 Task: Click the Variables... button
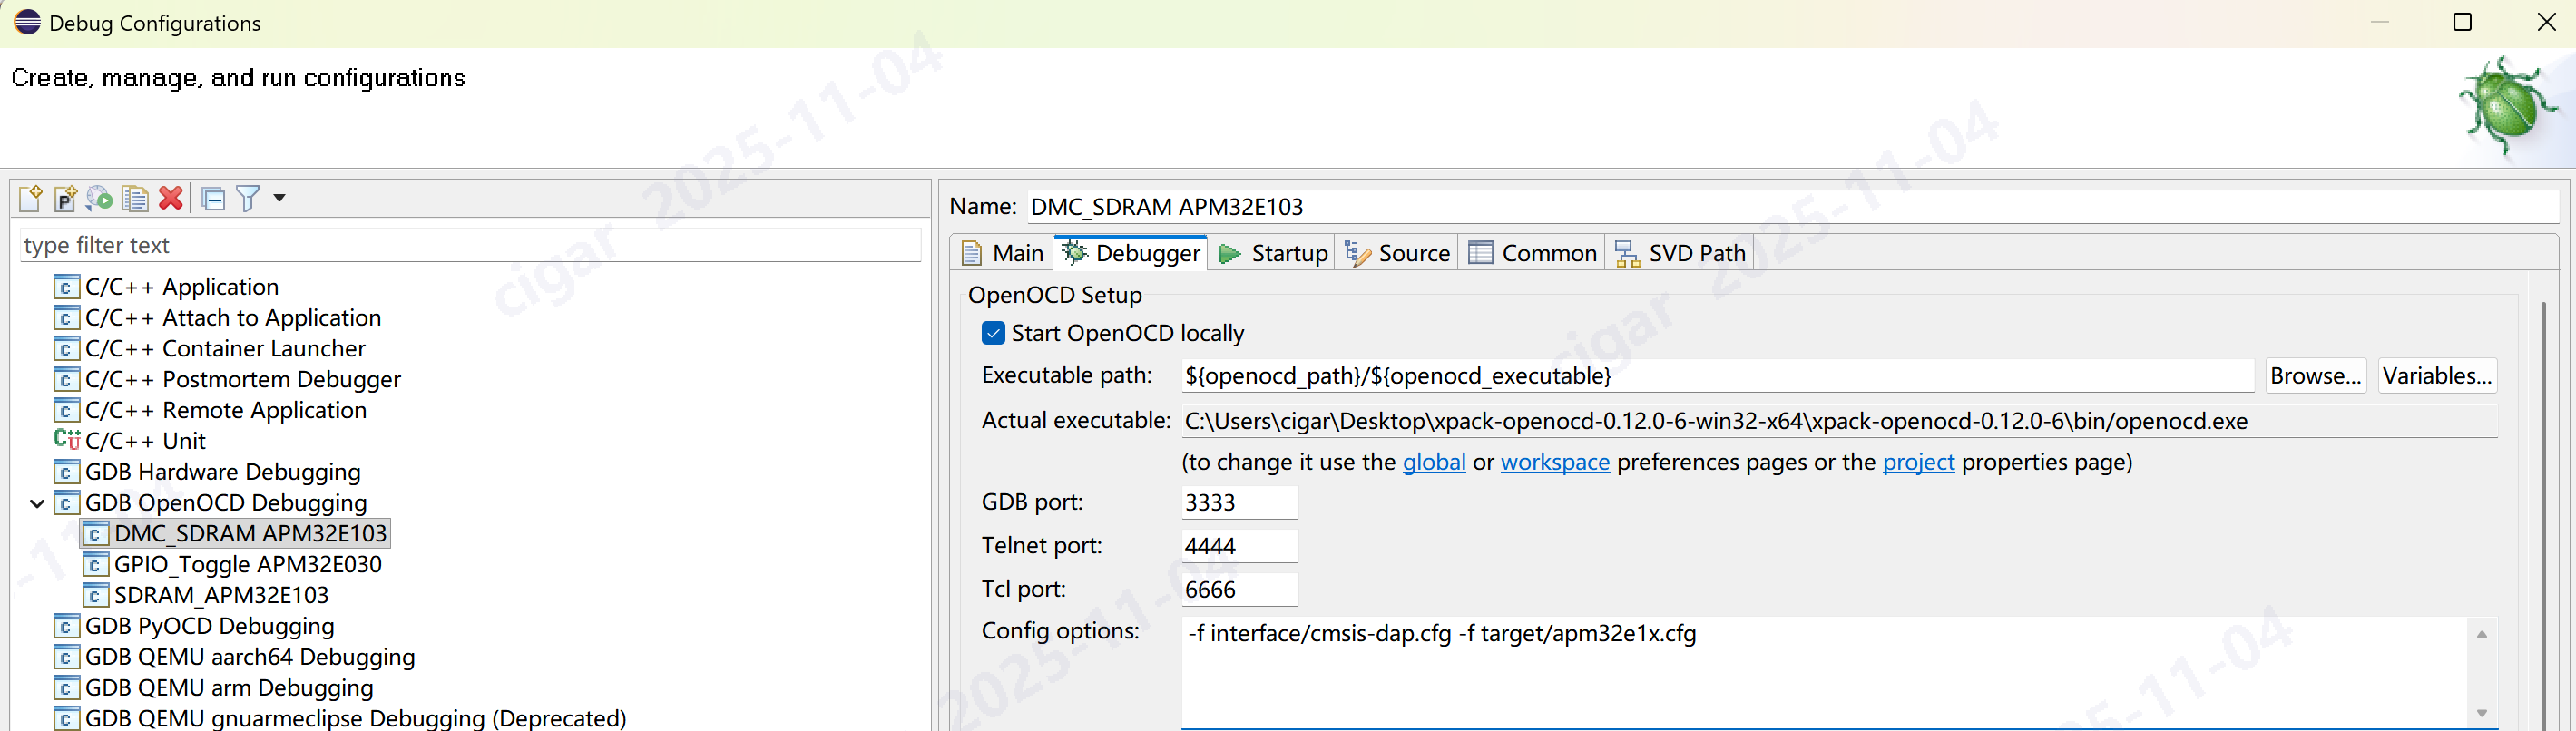click(2436, 376)
